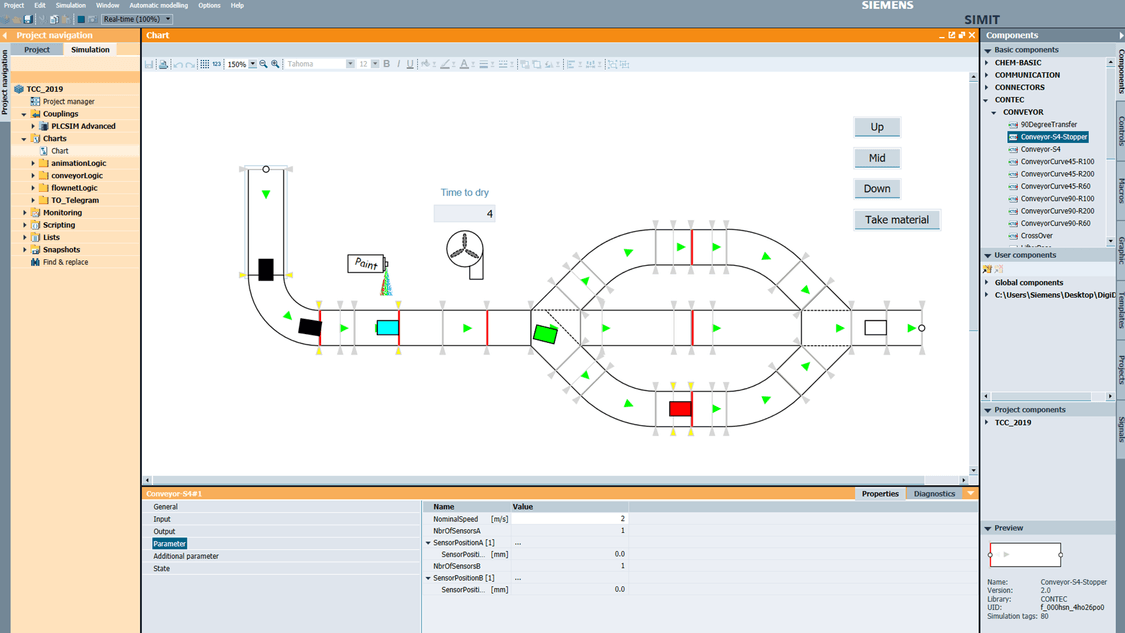Select the red container on the conveyor loop
The width and height of the screenshot is (1125, 633).
tap(679, 407)
